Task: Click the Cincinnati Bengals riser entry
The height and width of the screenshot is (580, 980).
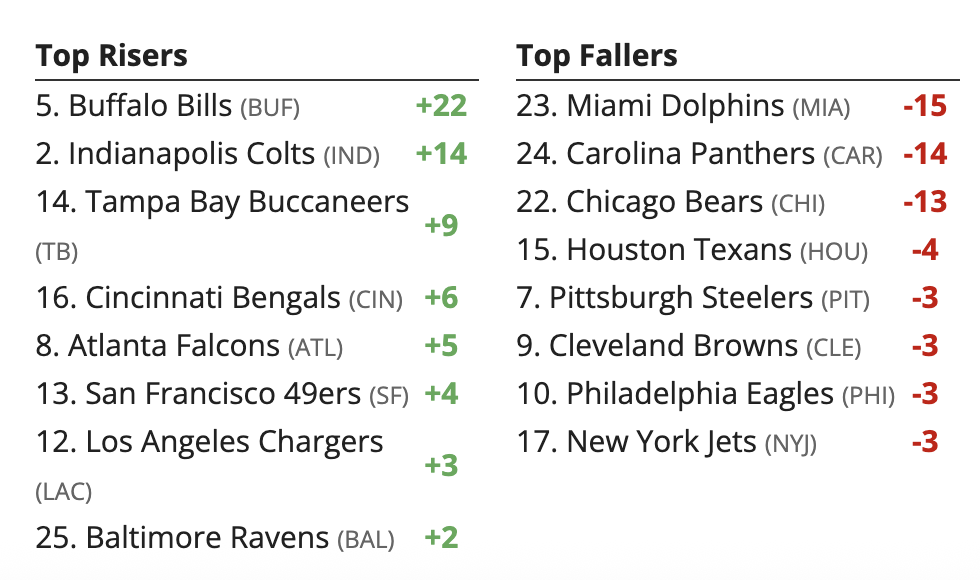Action: [x=213, y=298]
